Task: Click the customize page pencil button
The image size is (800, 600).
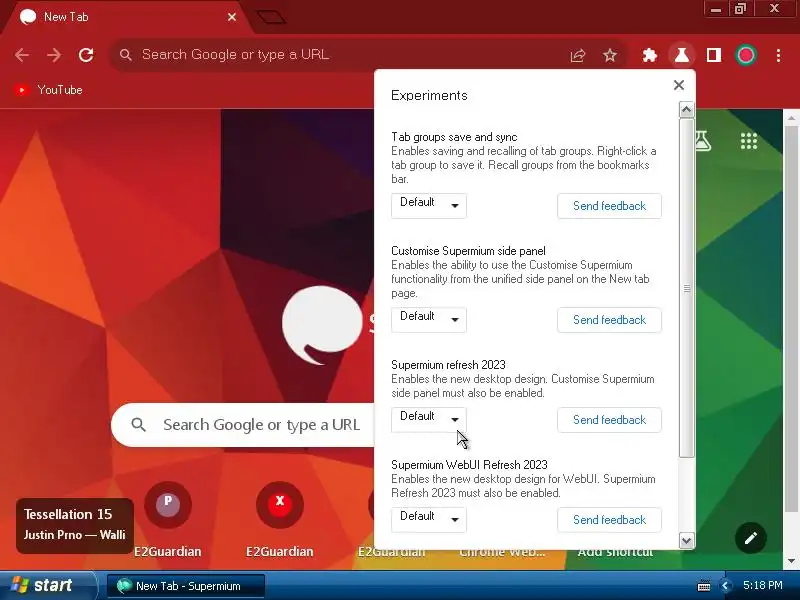Action: pyautogui.click(x=751, y=538)
